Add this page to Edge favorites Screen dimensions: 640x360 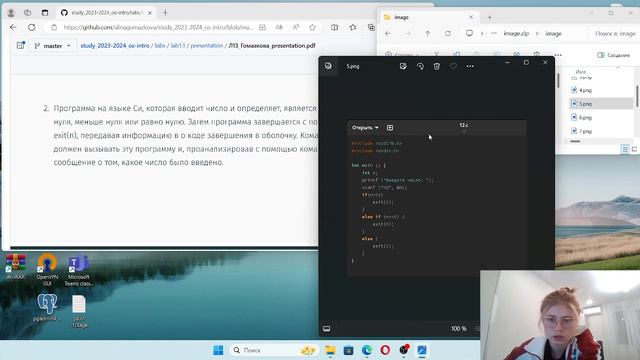[313, 27]
